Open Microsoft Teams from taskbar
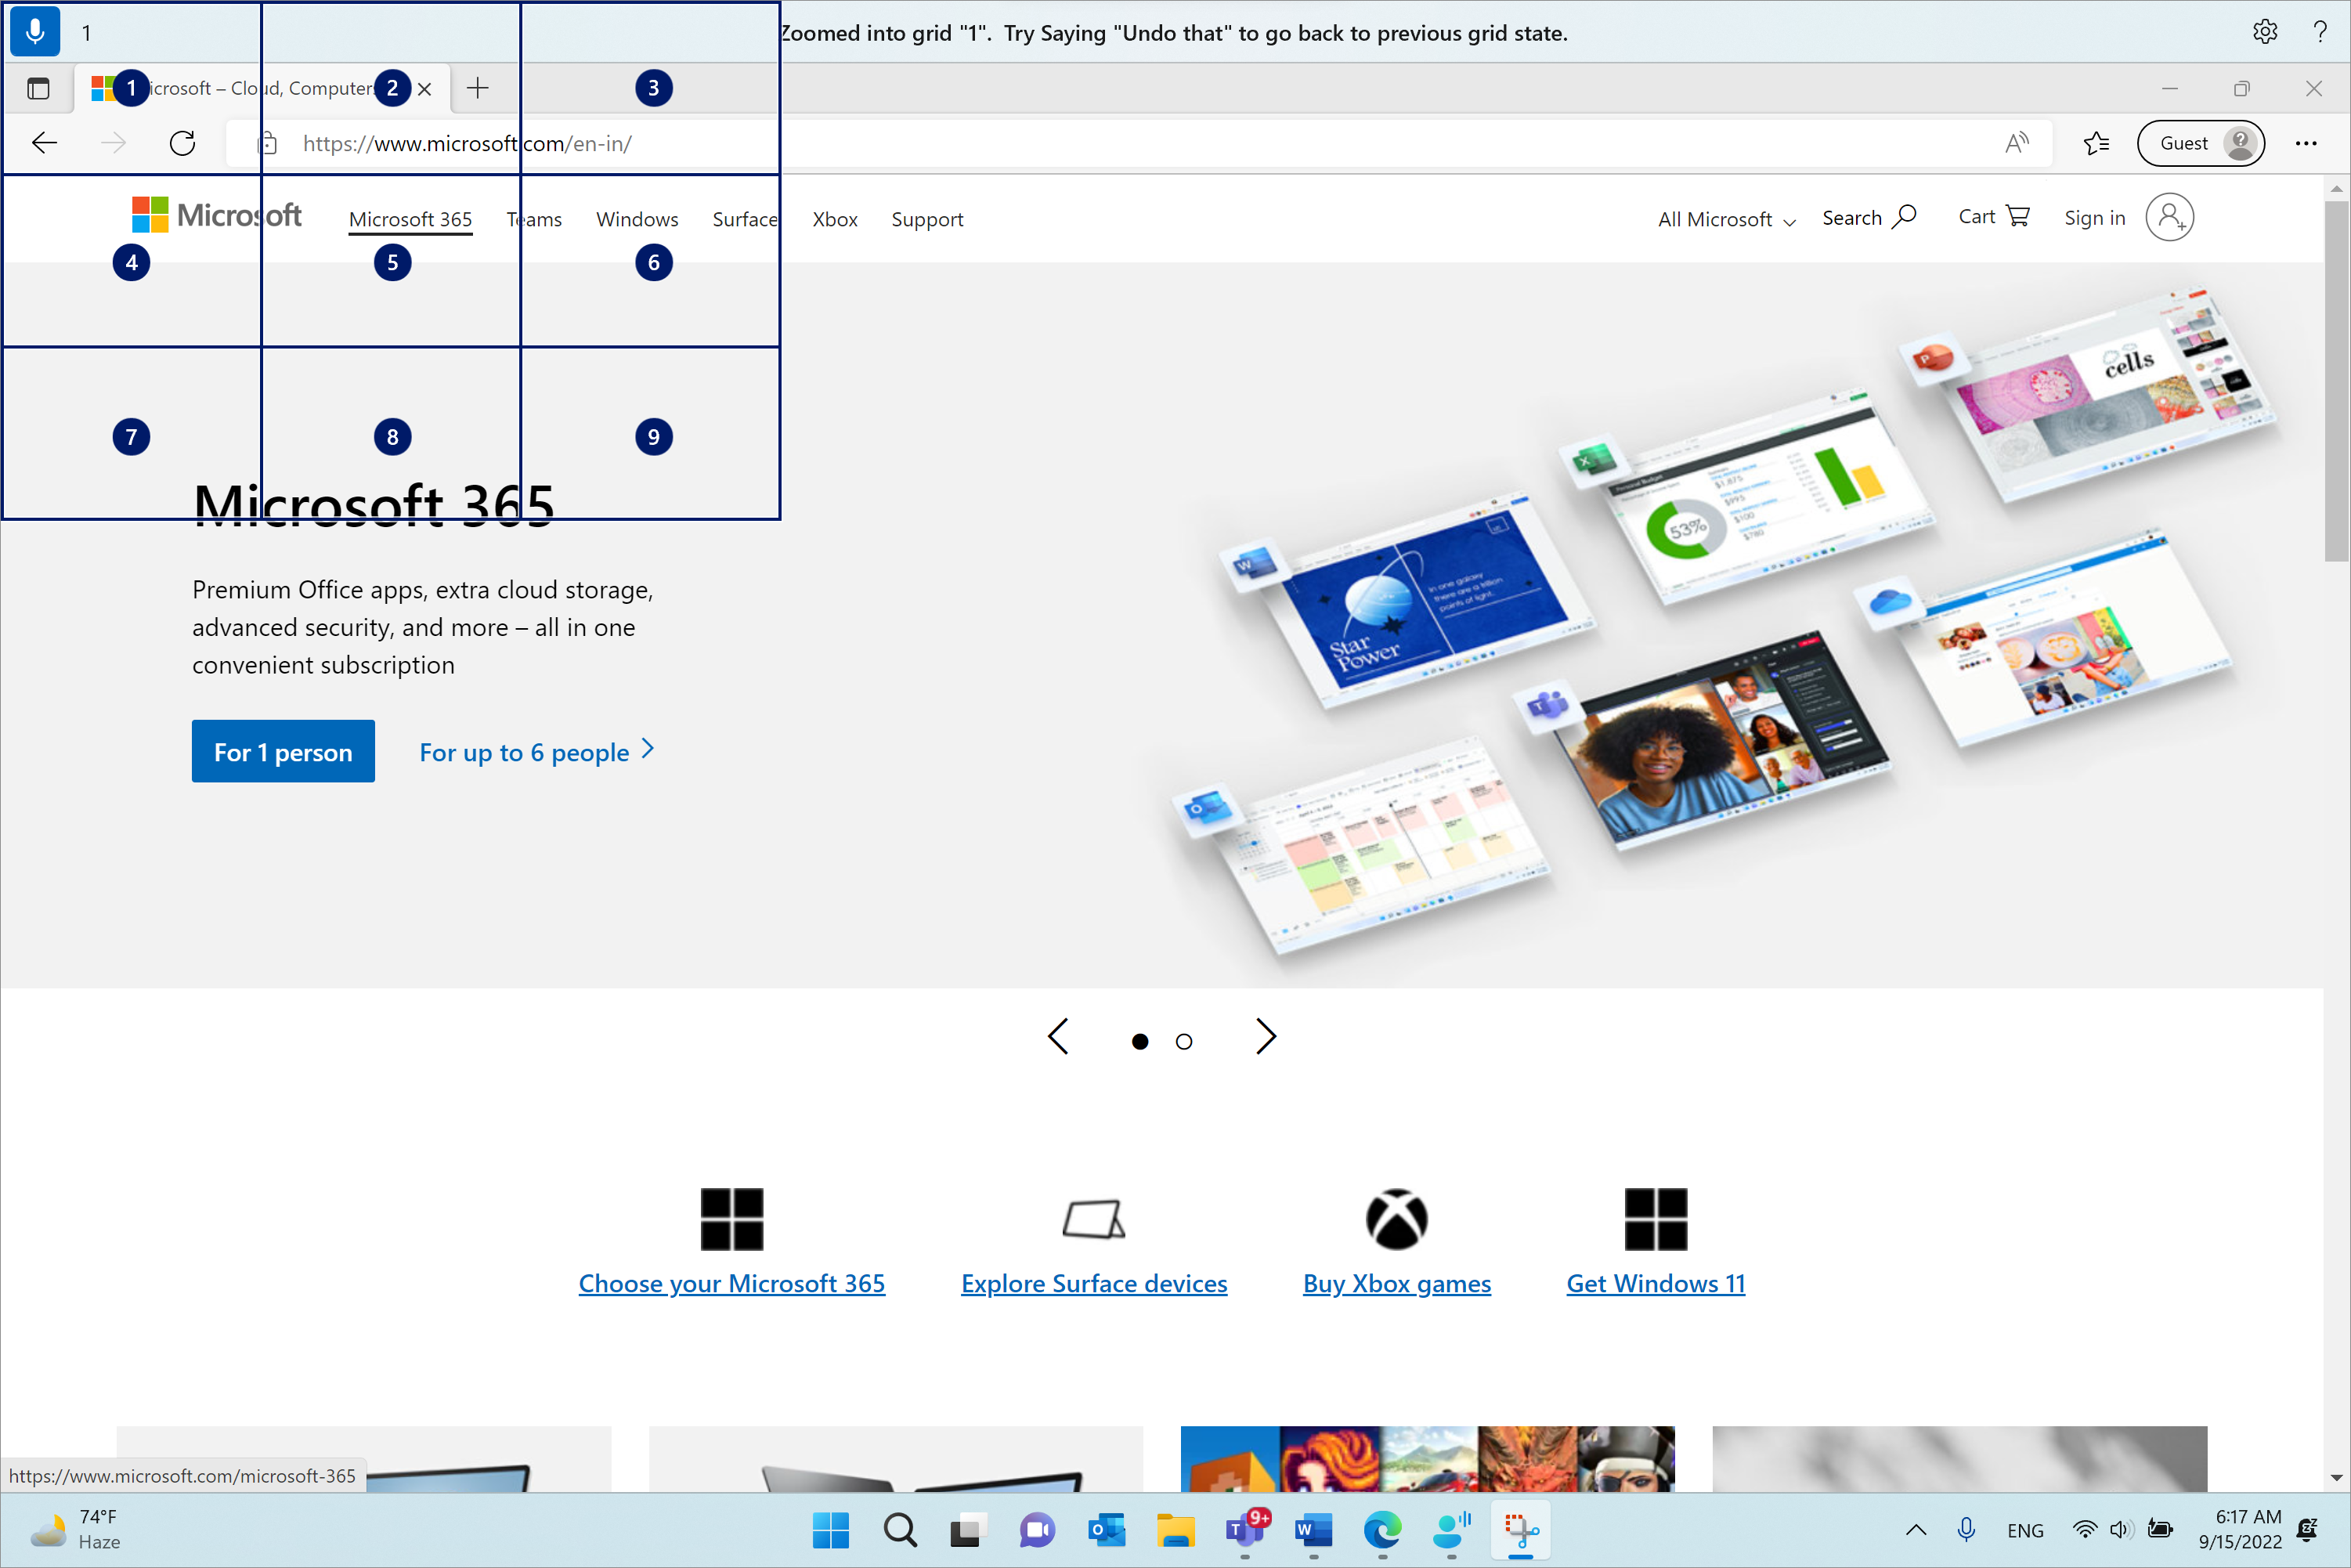The image size is (2351, 1568). 1242,1528
